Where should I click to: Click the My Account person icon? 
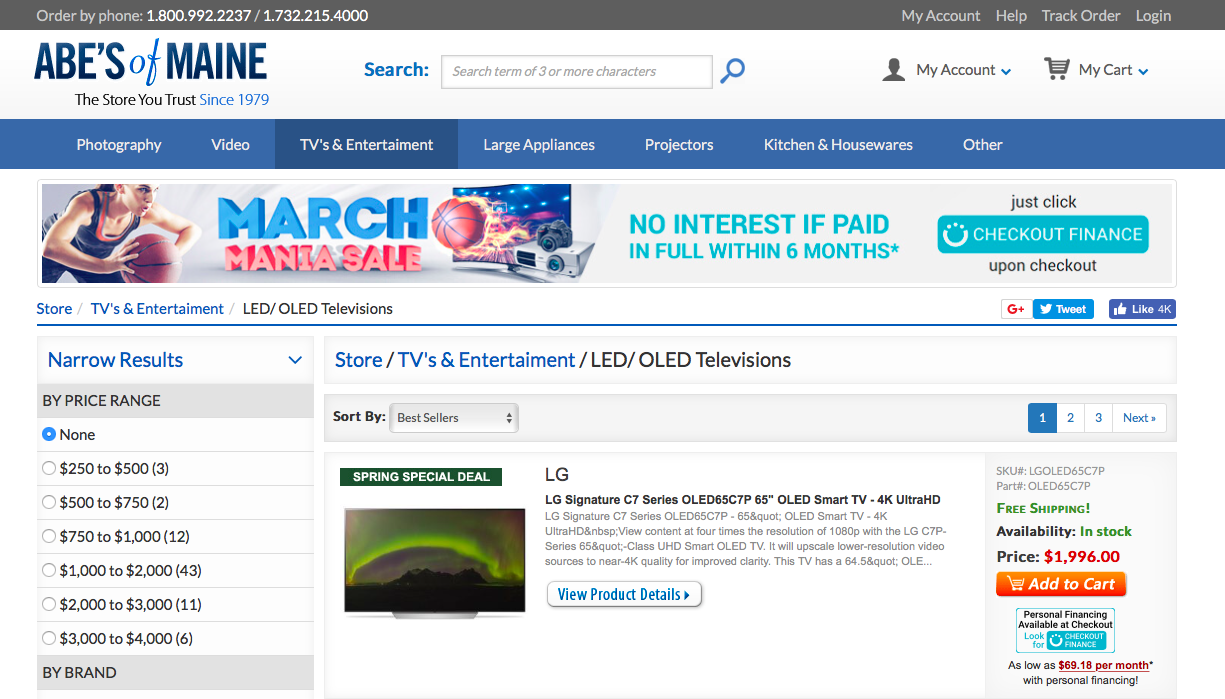[x=894, y=70]
